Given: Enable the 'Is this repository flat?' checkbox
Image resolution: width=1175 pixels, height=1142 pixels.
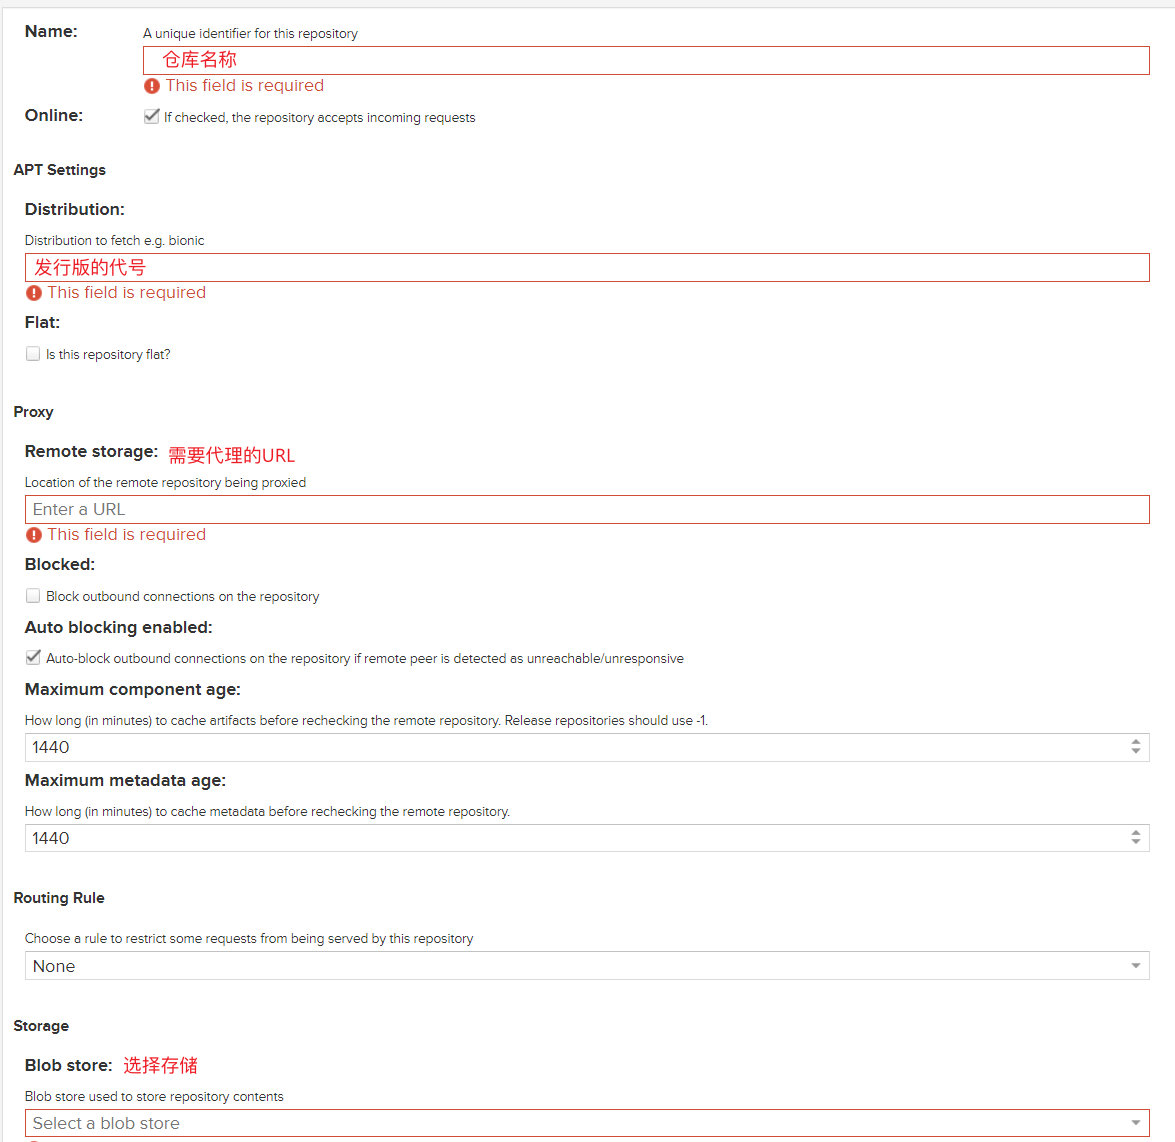Looking at the screenshot, I should point(33,354).
